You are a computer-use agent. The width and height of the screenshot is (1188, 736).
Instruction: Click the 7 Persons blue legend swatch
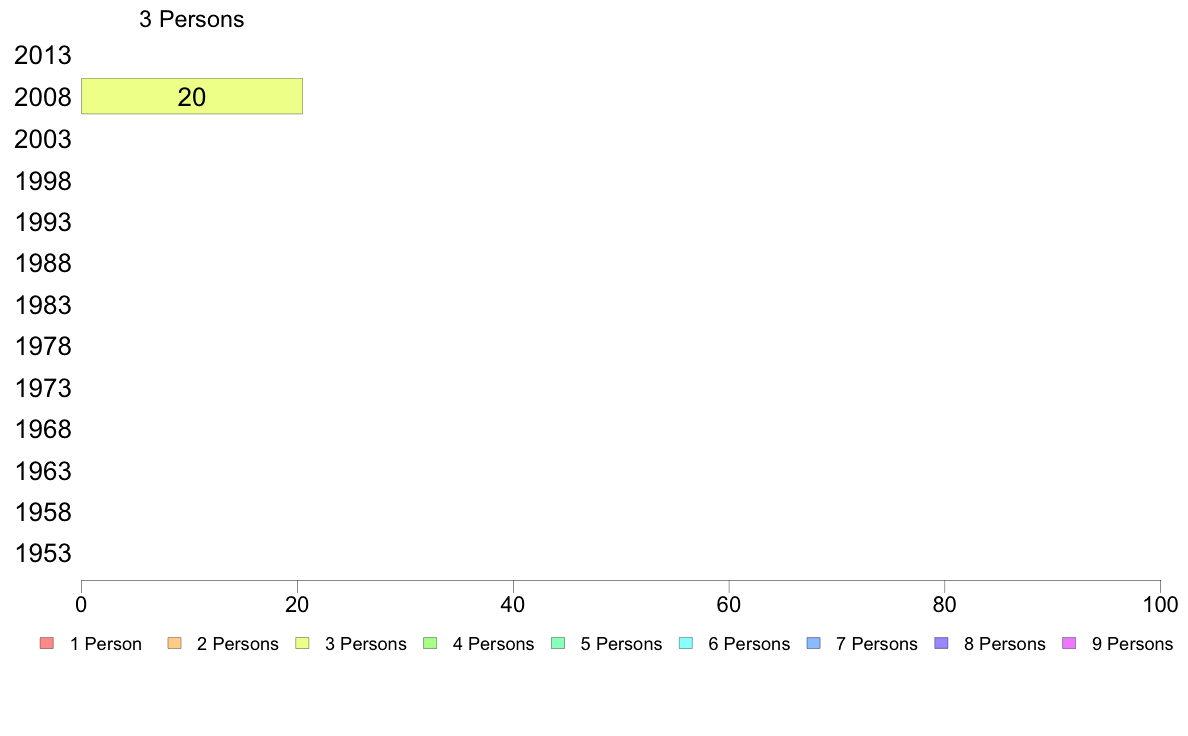(814, 644)
